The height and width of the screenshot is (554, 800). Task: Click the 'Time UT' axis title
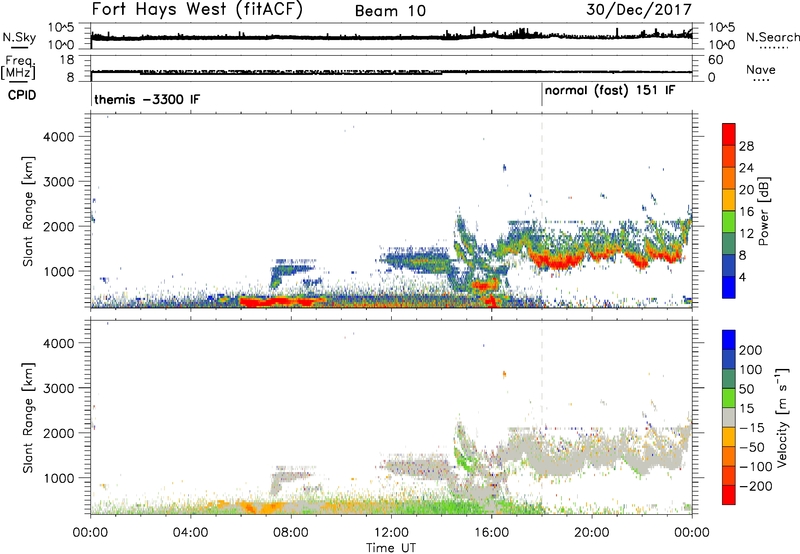(x=391, y=547)
